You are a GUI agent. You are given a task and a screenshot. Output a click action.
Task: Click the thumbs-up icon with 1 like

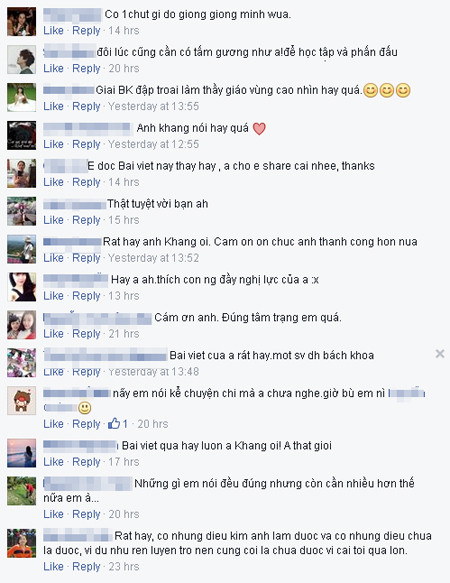114,423
